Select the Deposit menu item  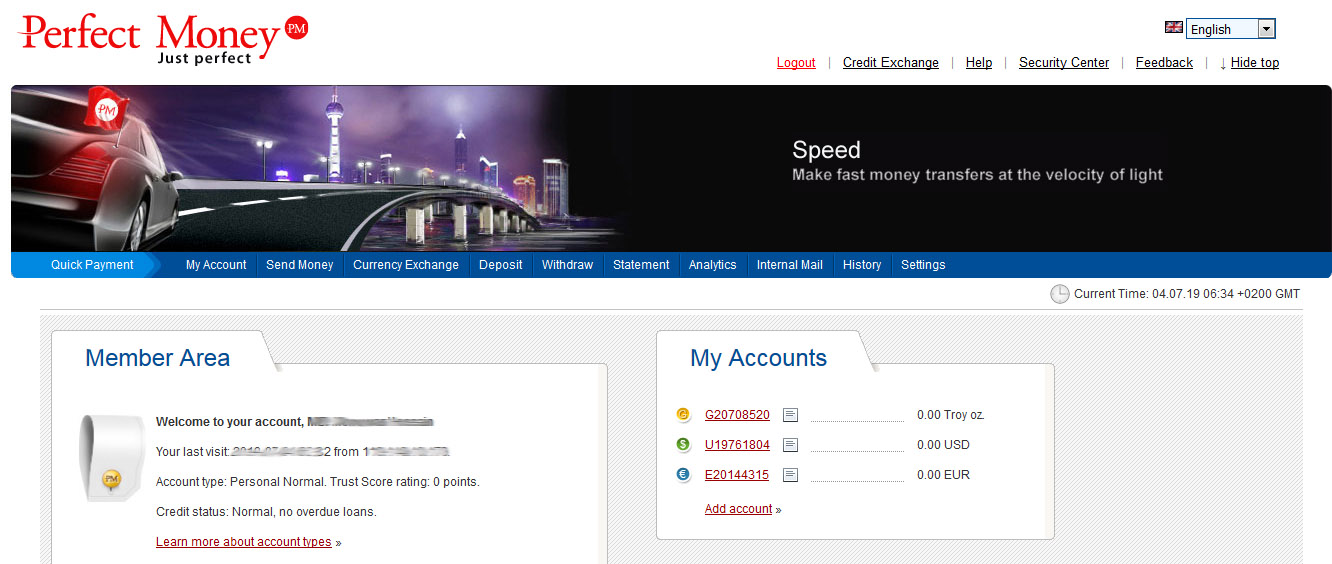click(x=501, y=265)
